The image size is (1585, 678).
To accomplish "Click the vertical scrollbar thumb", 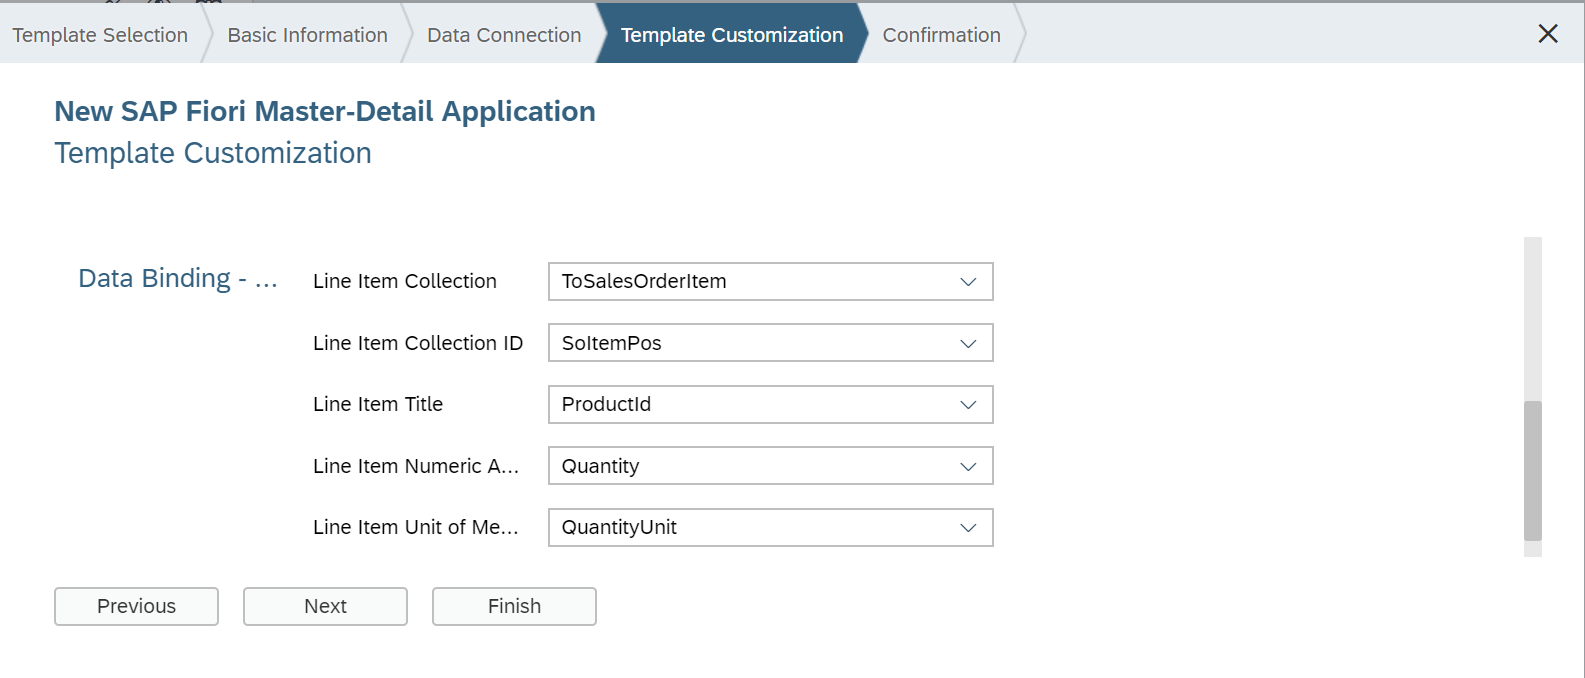I will click(x=1532, y=470).
